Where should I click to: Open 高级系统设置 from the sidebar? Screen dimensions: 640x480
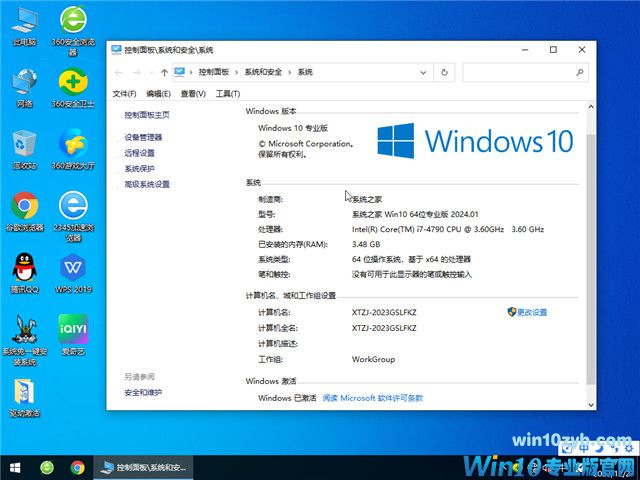(x=147, y=184)
